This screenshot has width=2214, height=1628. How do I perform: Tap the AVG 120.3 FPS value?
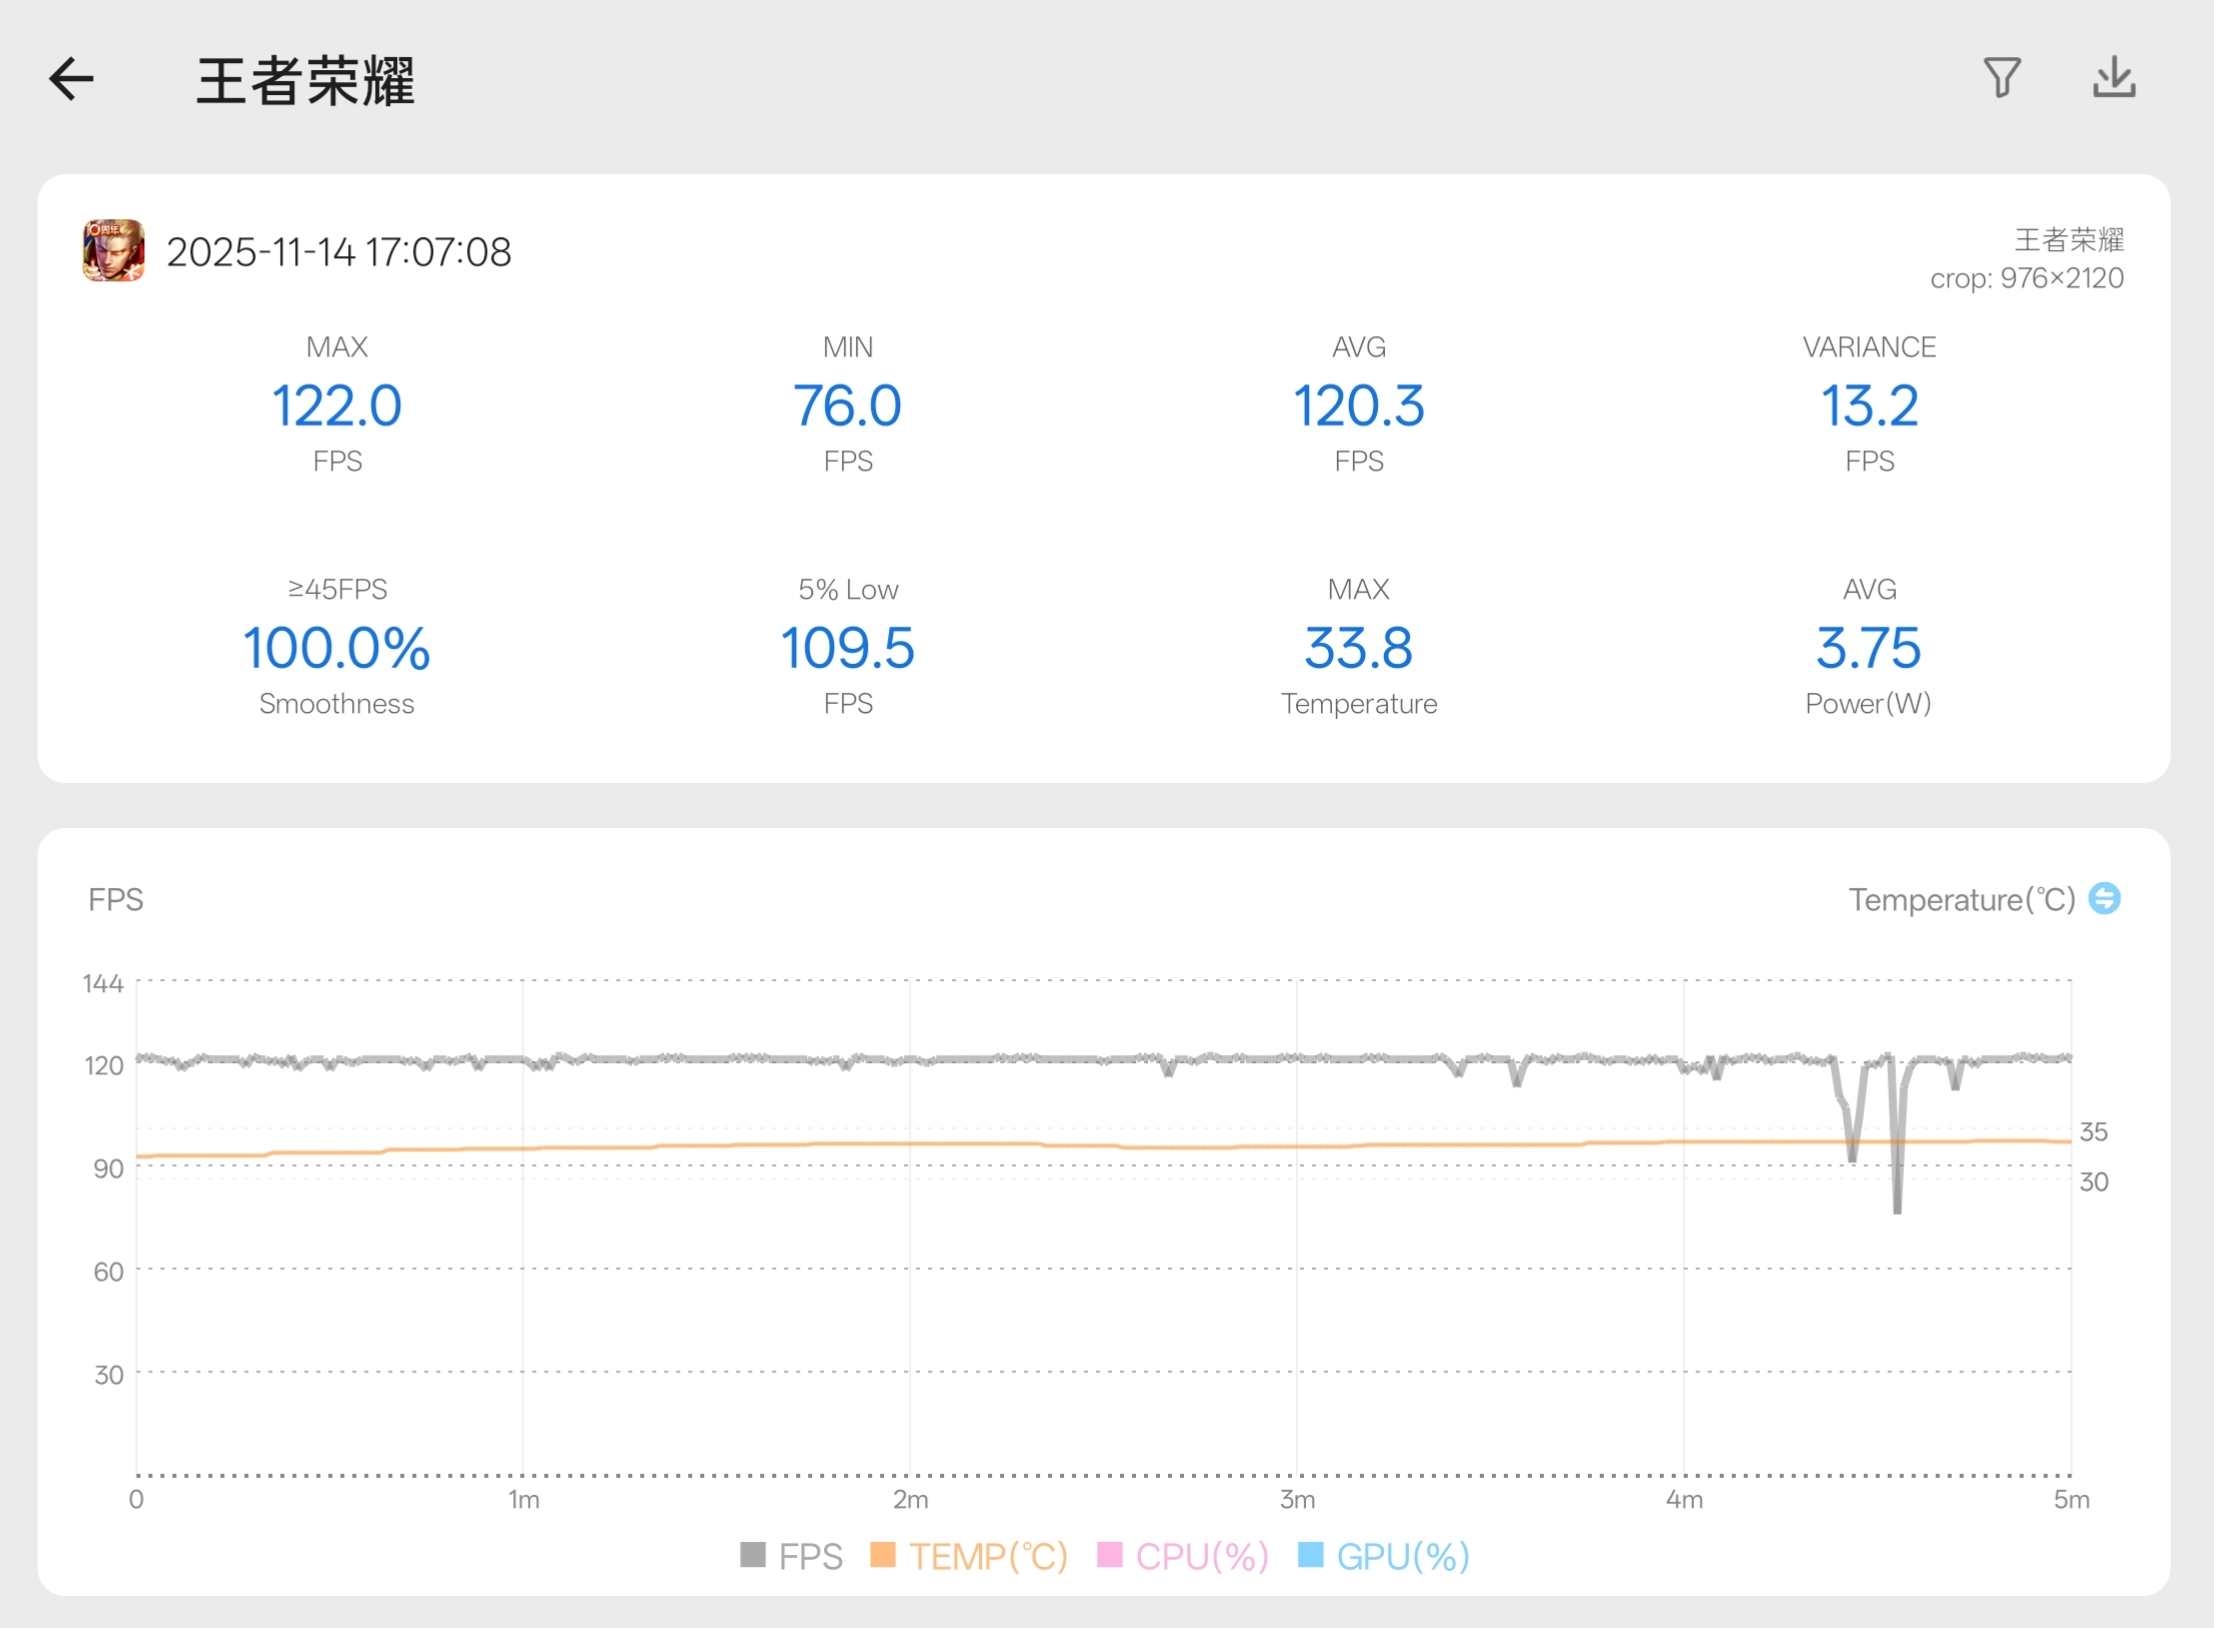(x=1358, y=406)
